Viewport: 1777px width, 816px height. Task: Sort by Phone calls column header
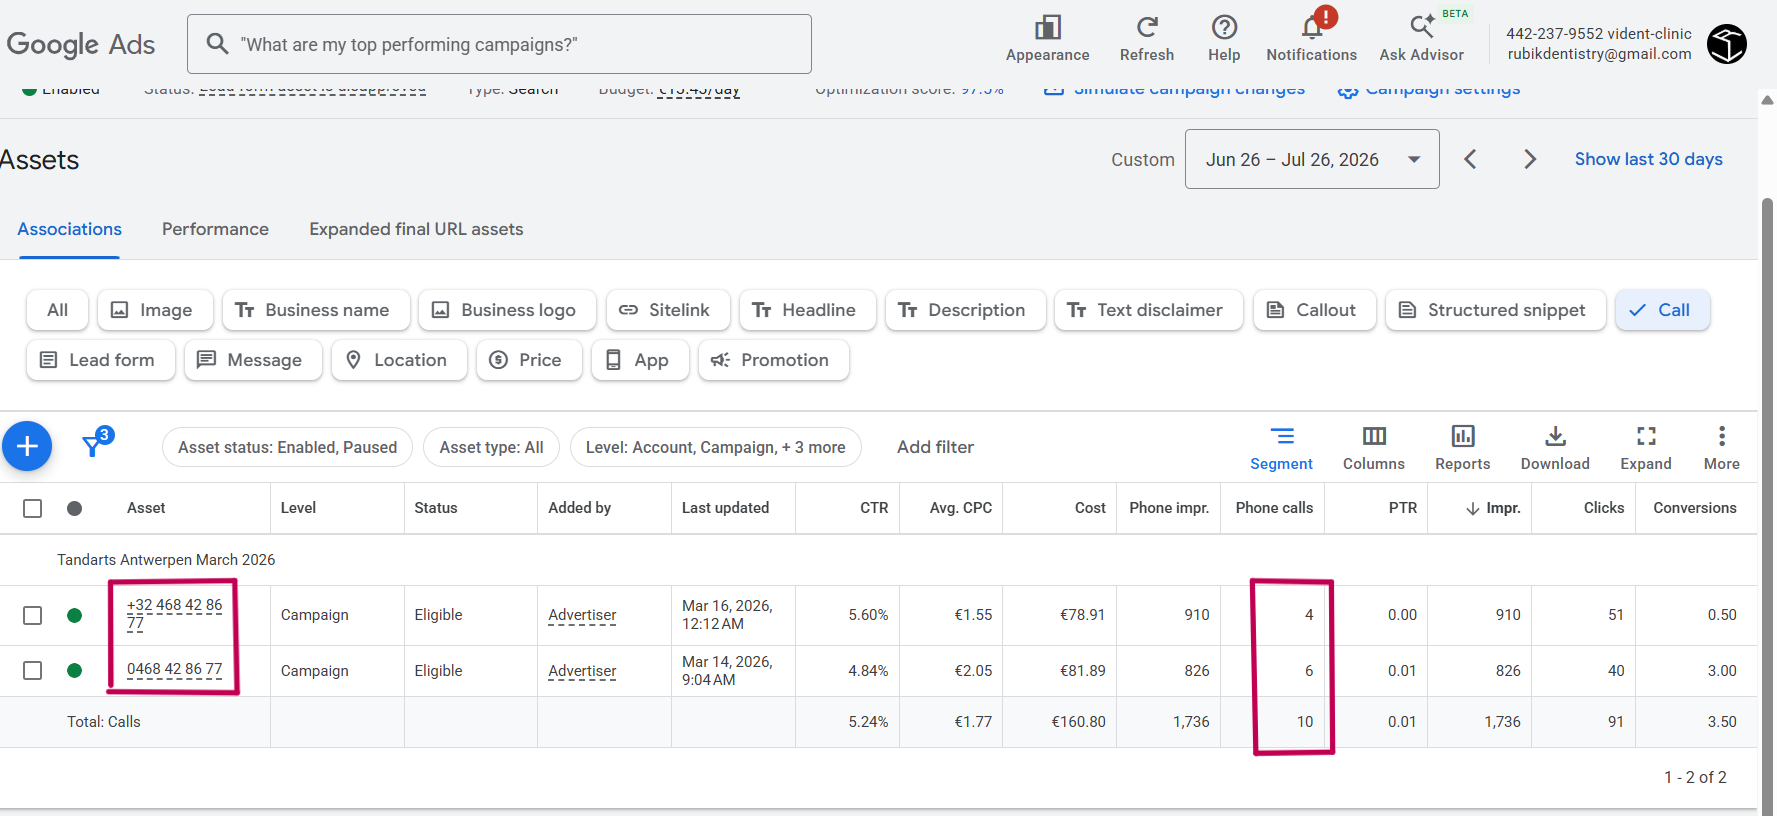pos(1274,508)
